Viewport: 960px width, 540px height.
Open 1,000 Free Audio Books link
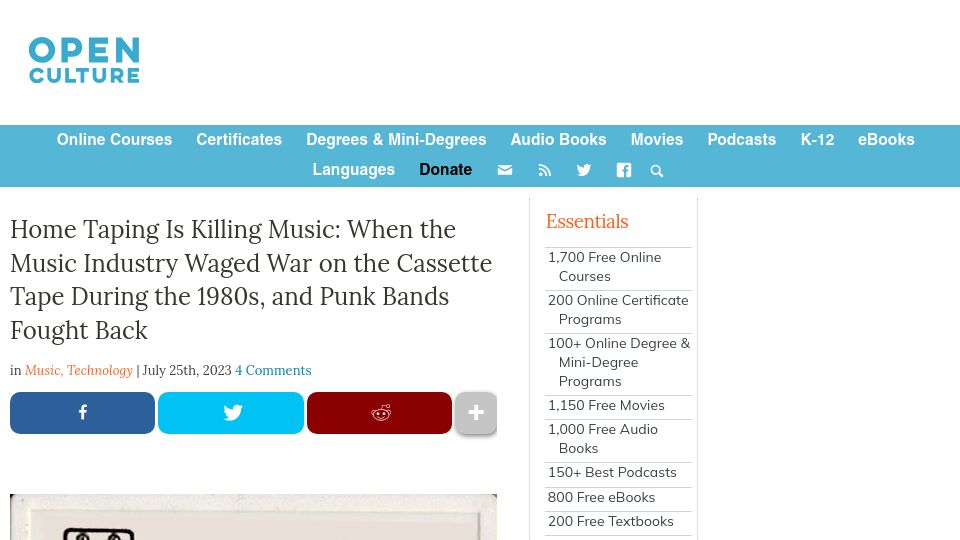coord(602,439)
